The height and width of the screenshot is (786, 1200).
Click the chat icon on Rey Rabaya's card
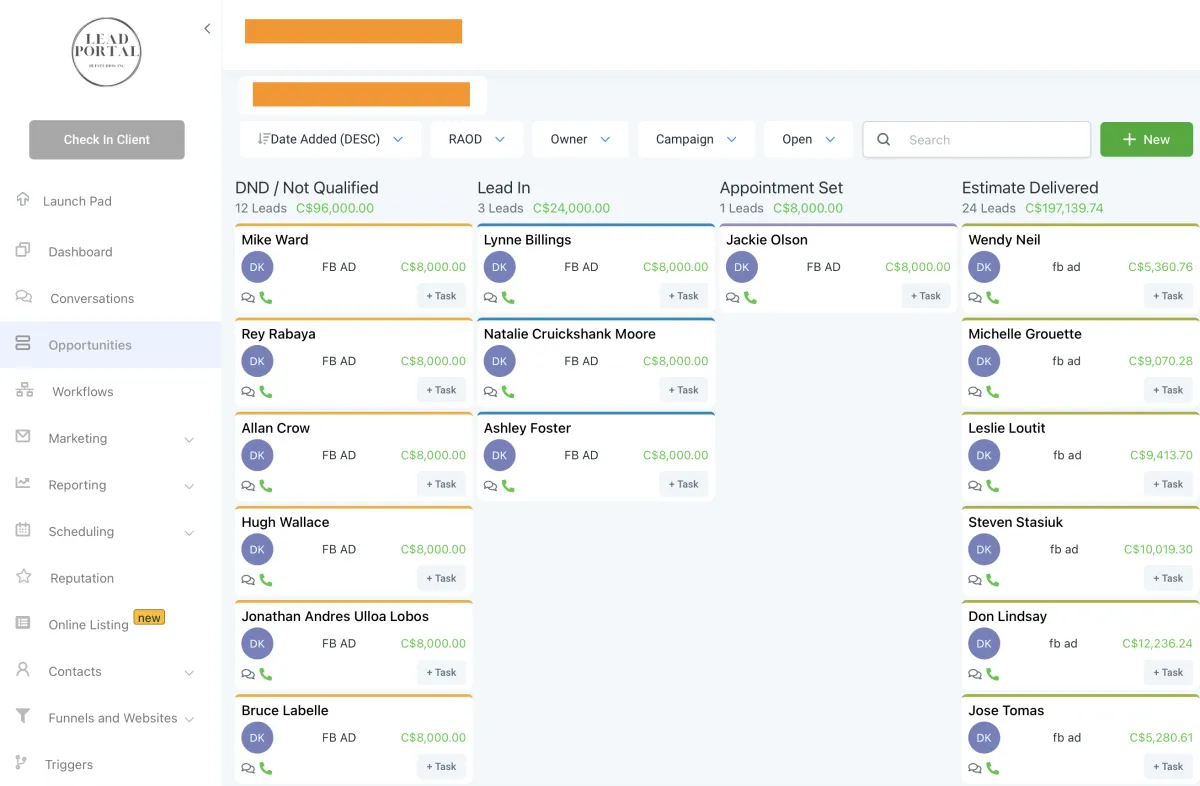click(x=248, y=392)
